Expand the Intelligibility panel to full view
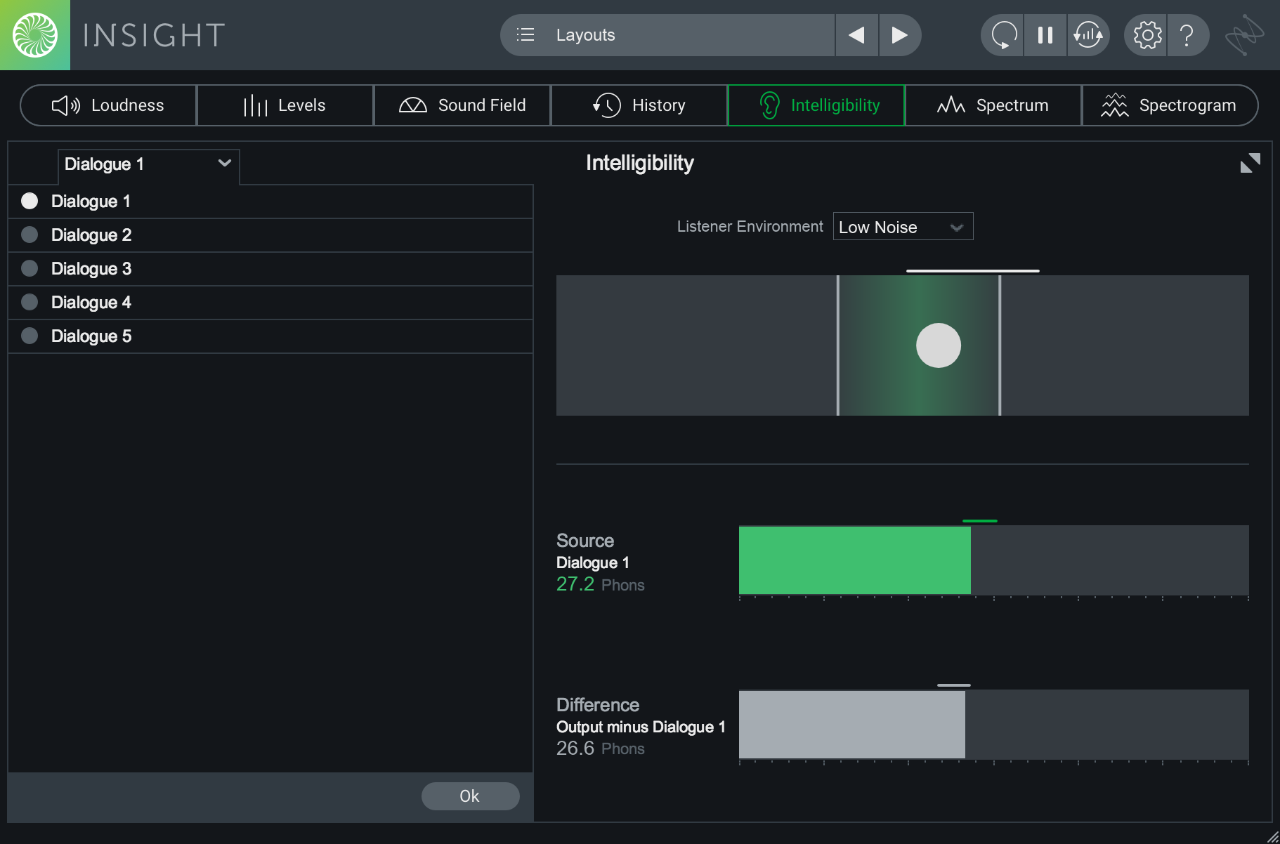1280x844 pixels. pos(1250,164)
